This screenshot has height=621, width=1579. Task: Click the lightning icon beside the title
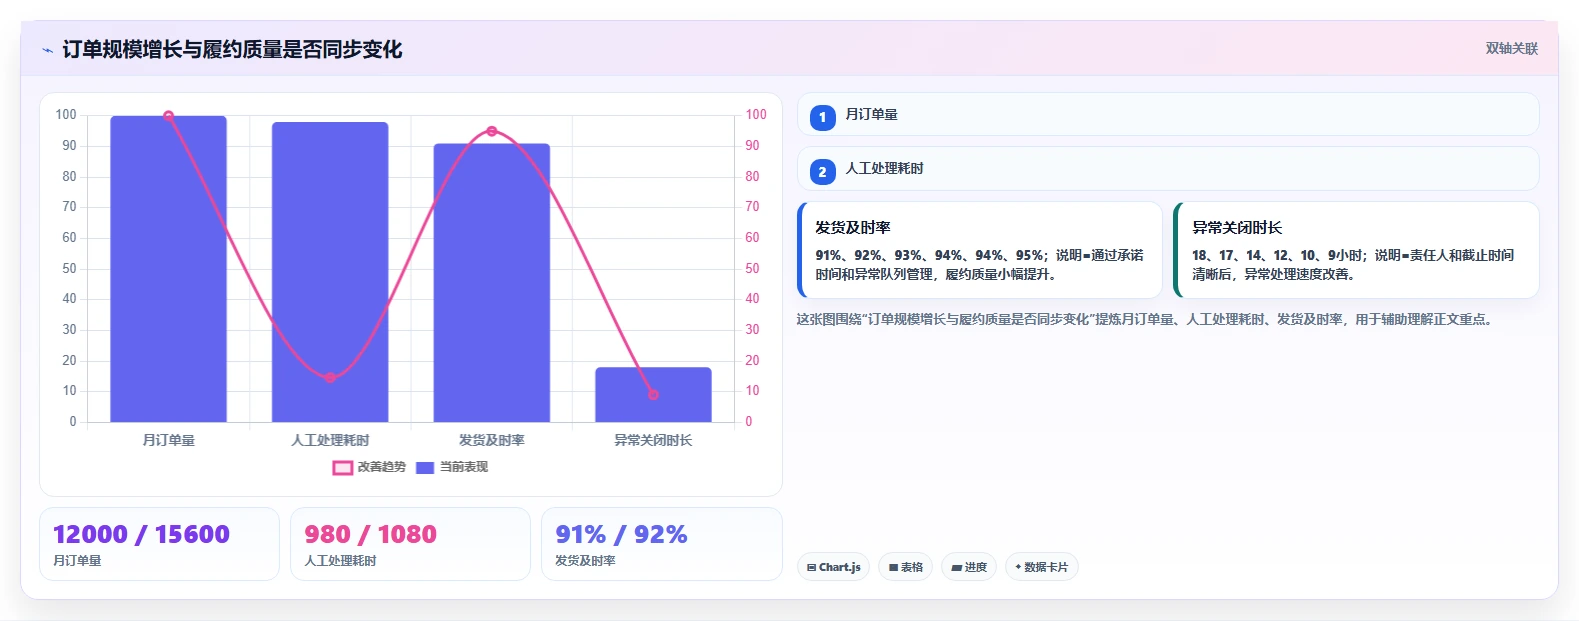47,50
